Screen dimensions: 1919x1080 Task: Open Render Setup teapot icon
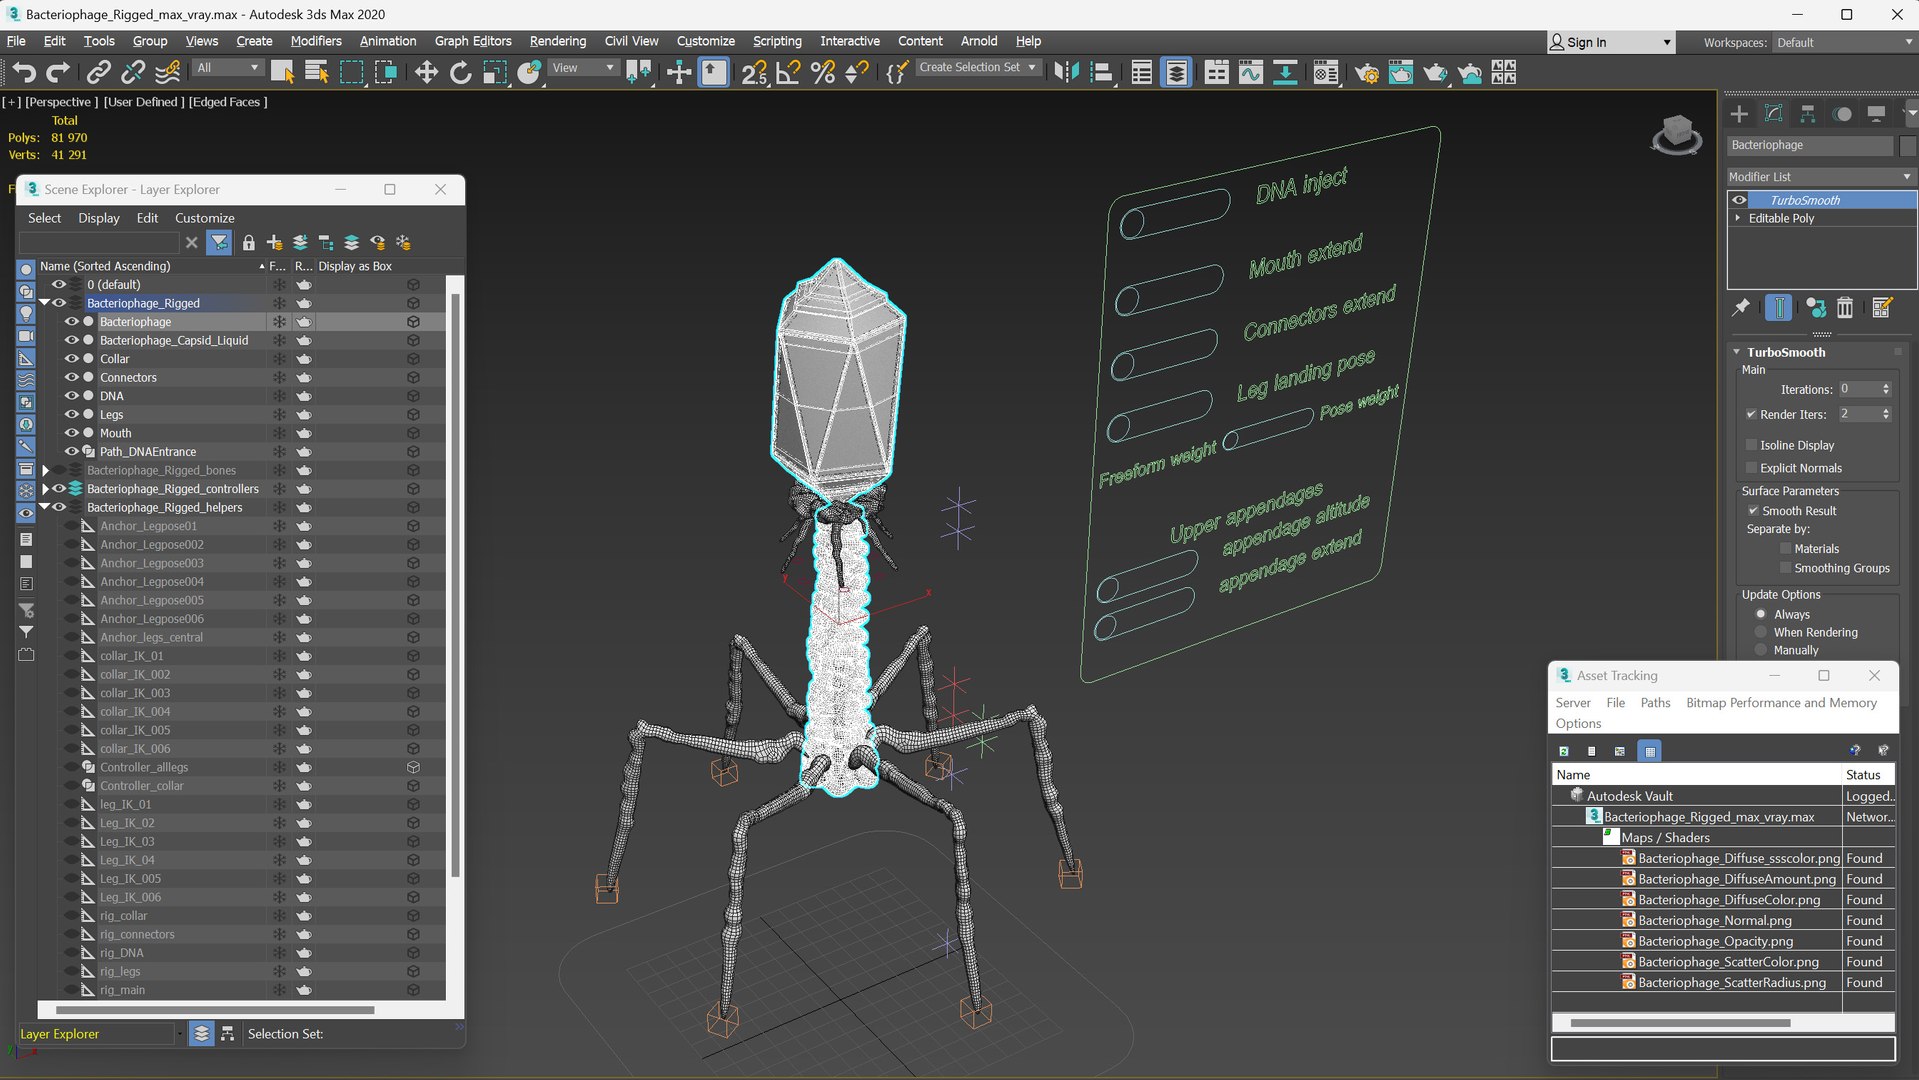tap(1366, 72)
